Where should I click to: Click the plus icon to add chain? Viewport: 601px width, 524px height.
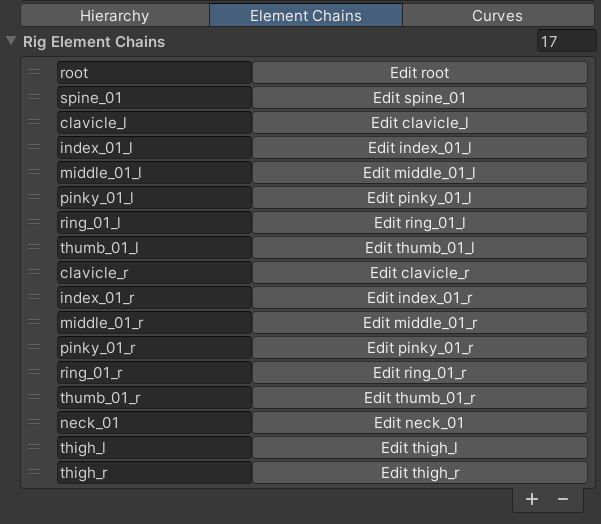tap(532, 499)
